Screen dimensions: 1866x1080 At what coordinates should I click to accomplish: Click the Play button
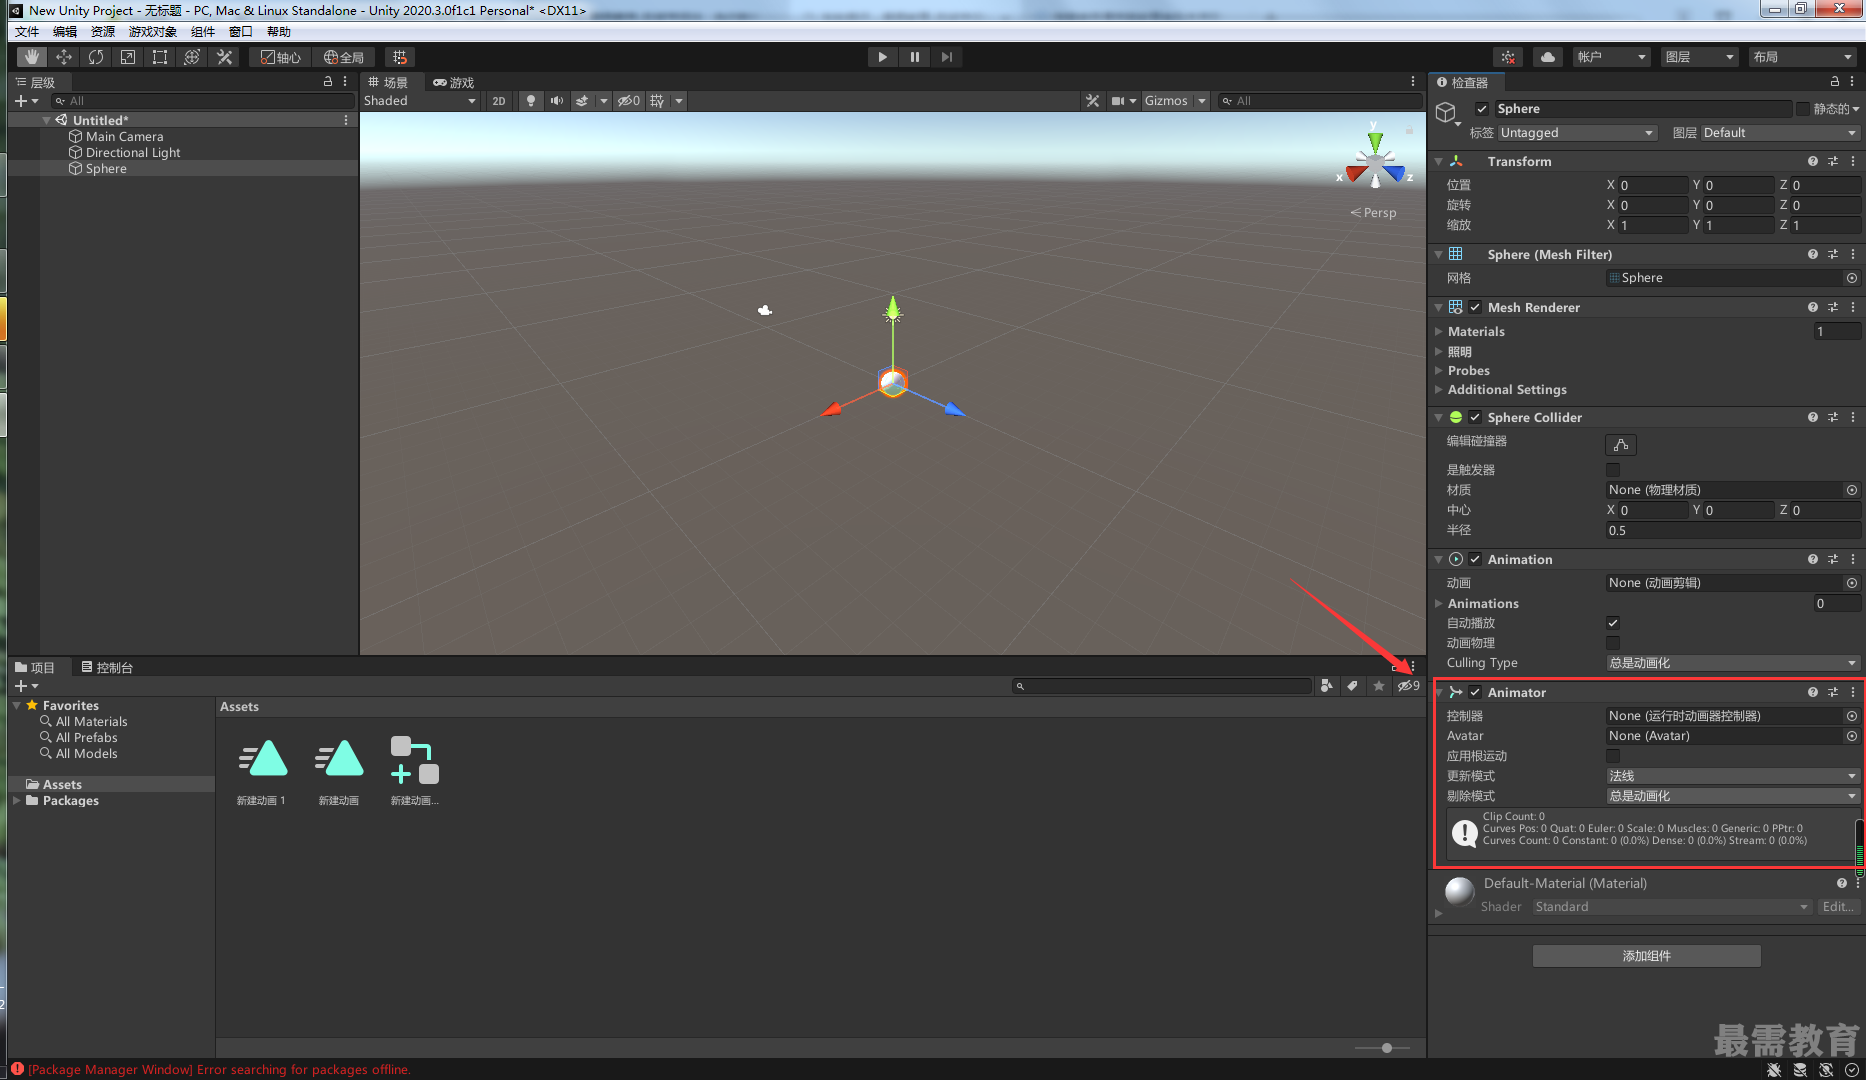pyautogui.click(x=882, y=57)
